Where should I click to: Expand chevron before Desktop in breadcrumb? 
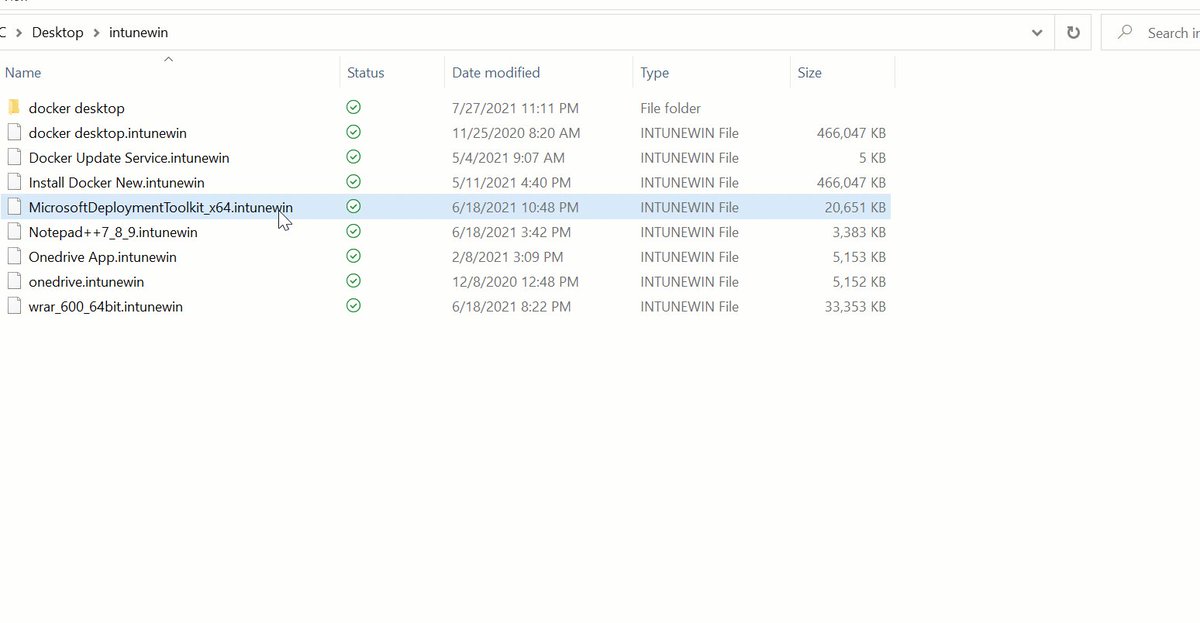pyautogui.click(x=18, y=32)
